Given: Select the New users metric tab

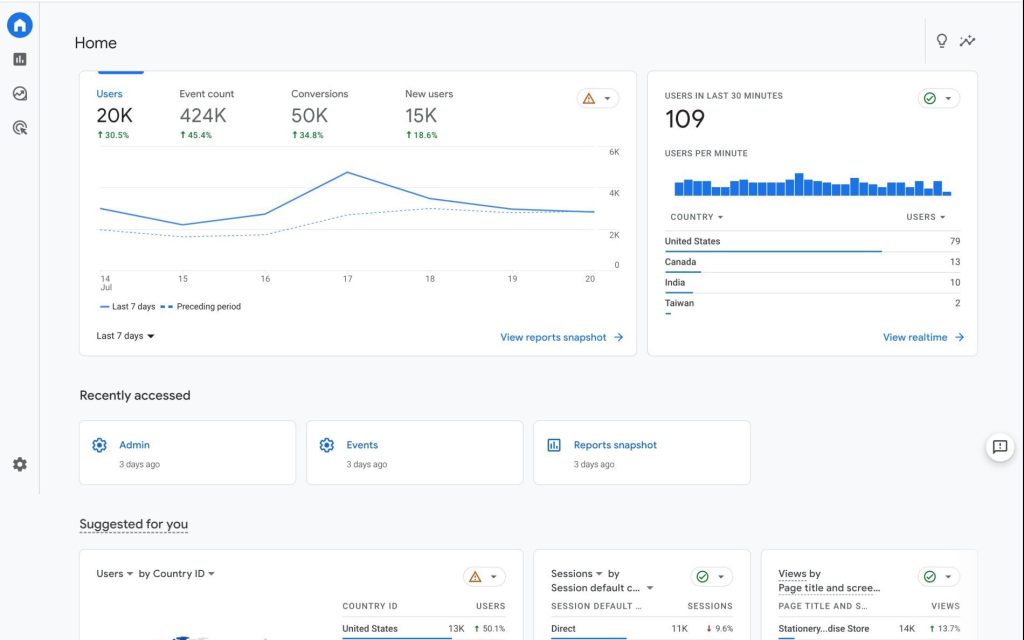Looking at the screenshot, I should (428, 114).
